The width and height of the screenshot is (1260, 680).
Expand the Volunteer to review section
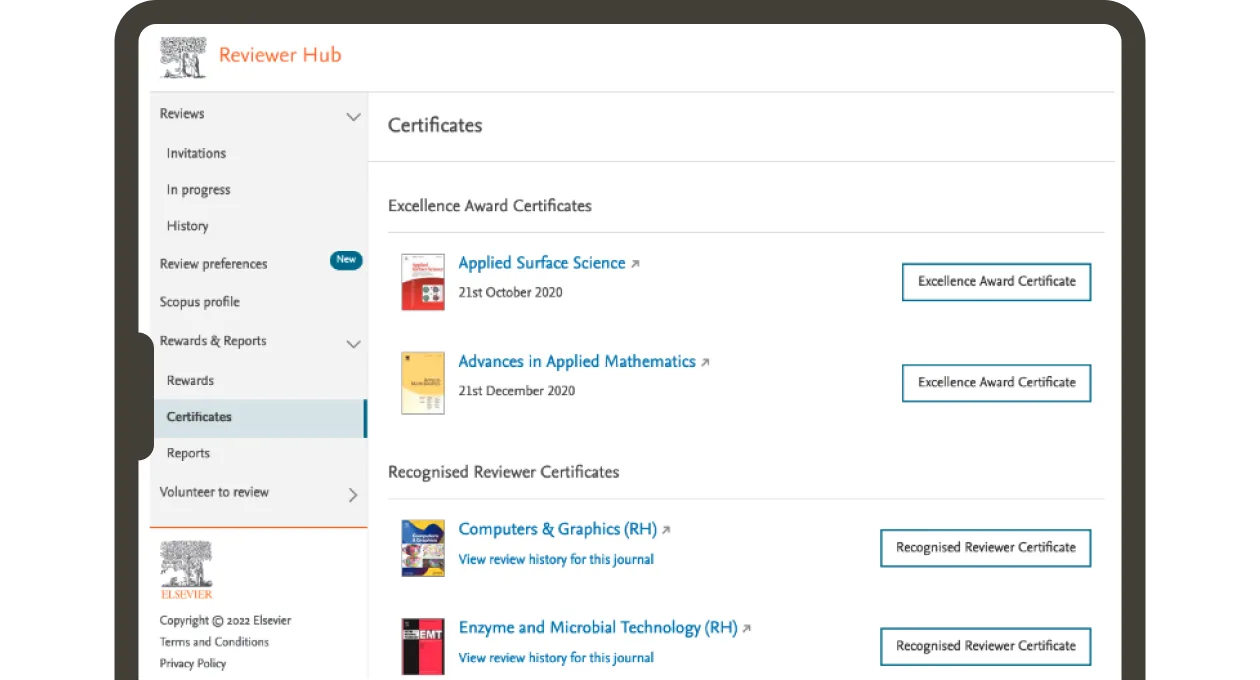point(352,493)
